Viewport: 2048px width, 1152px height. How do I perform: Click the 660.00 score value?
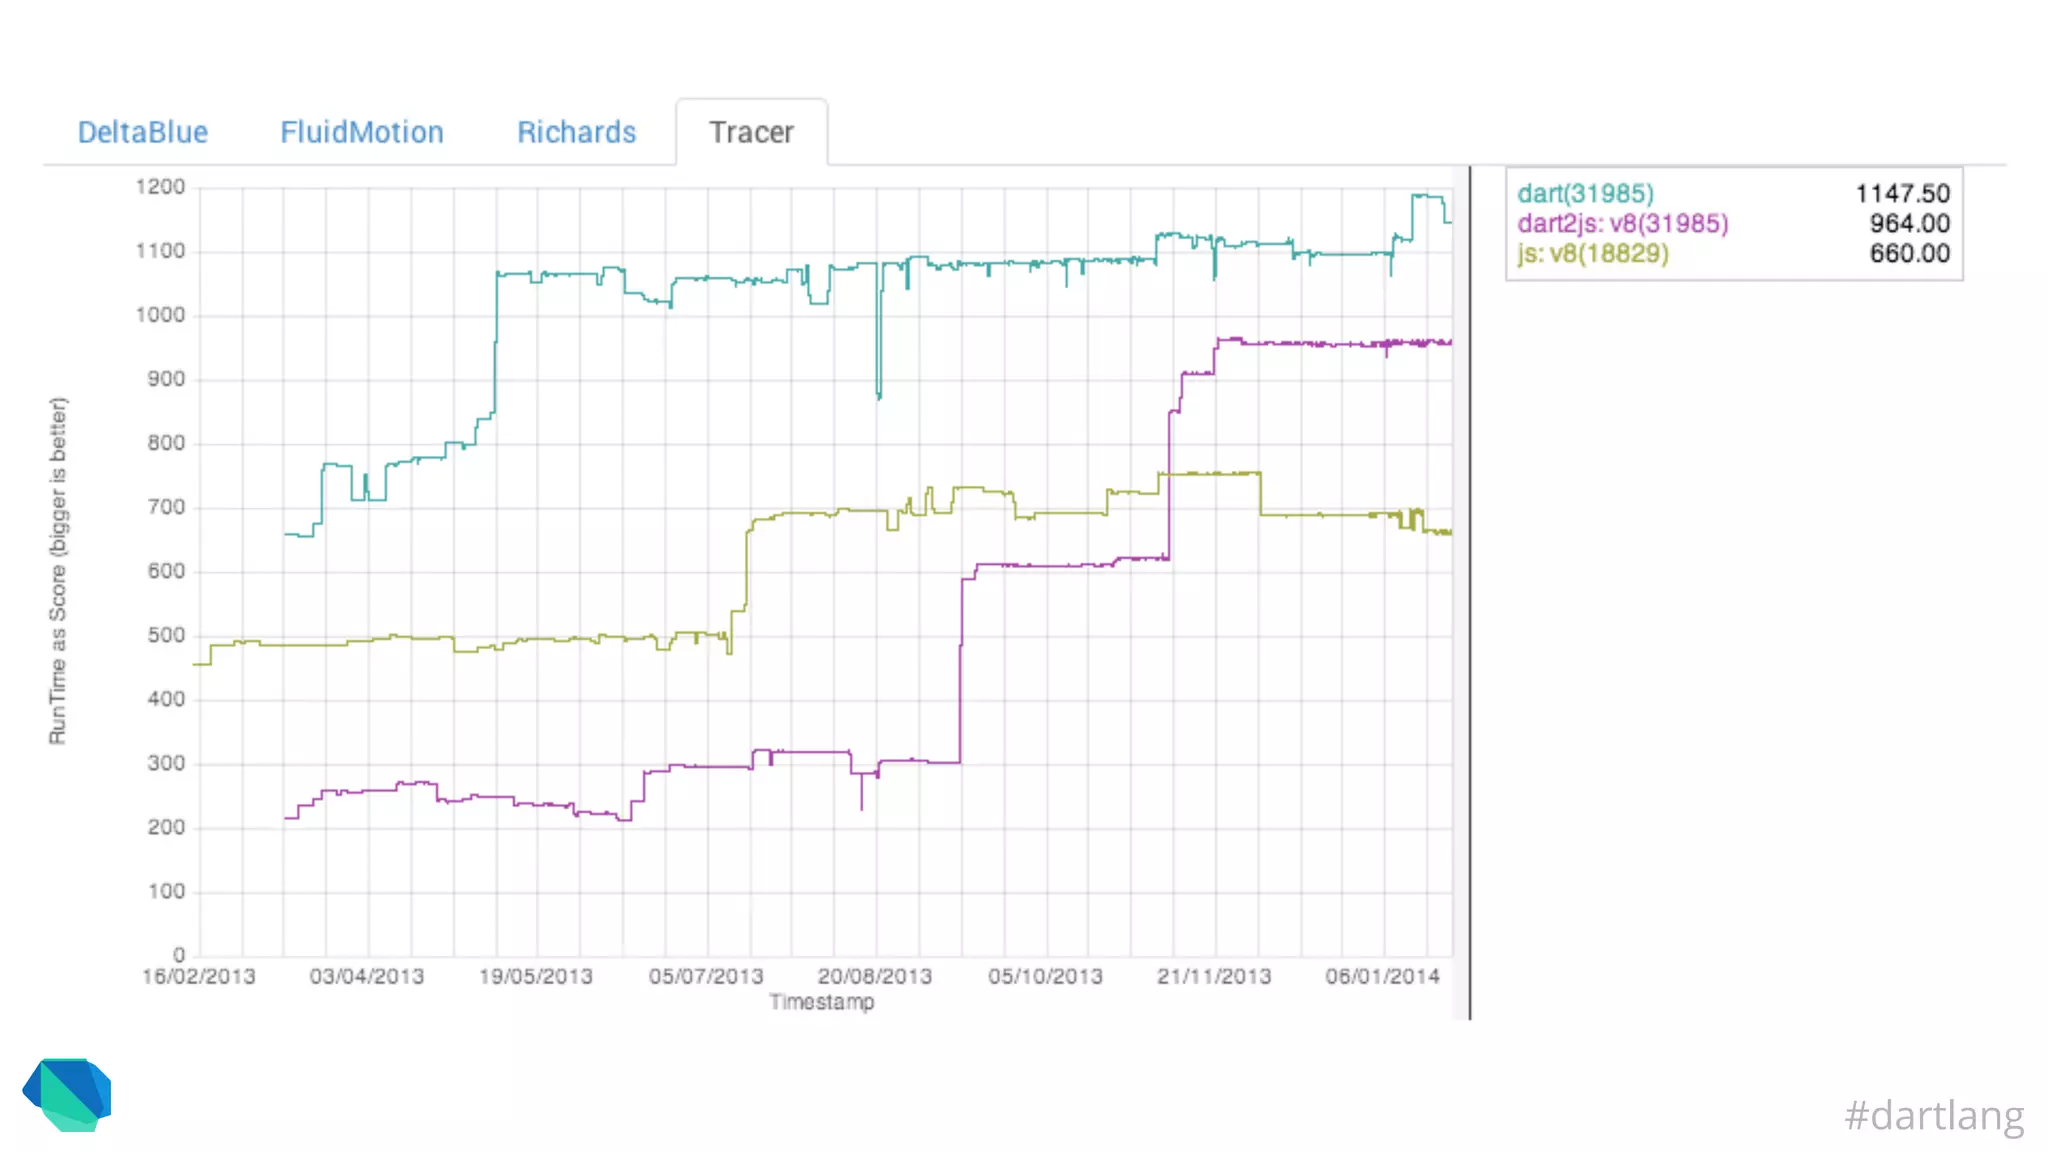tap(1909, 253)
